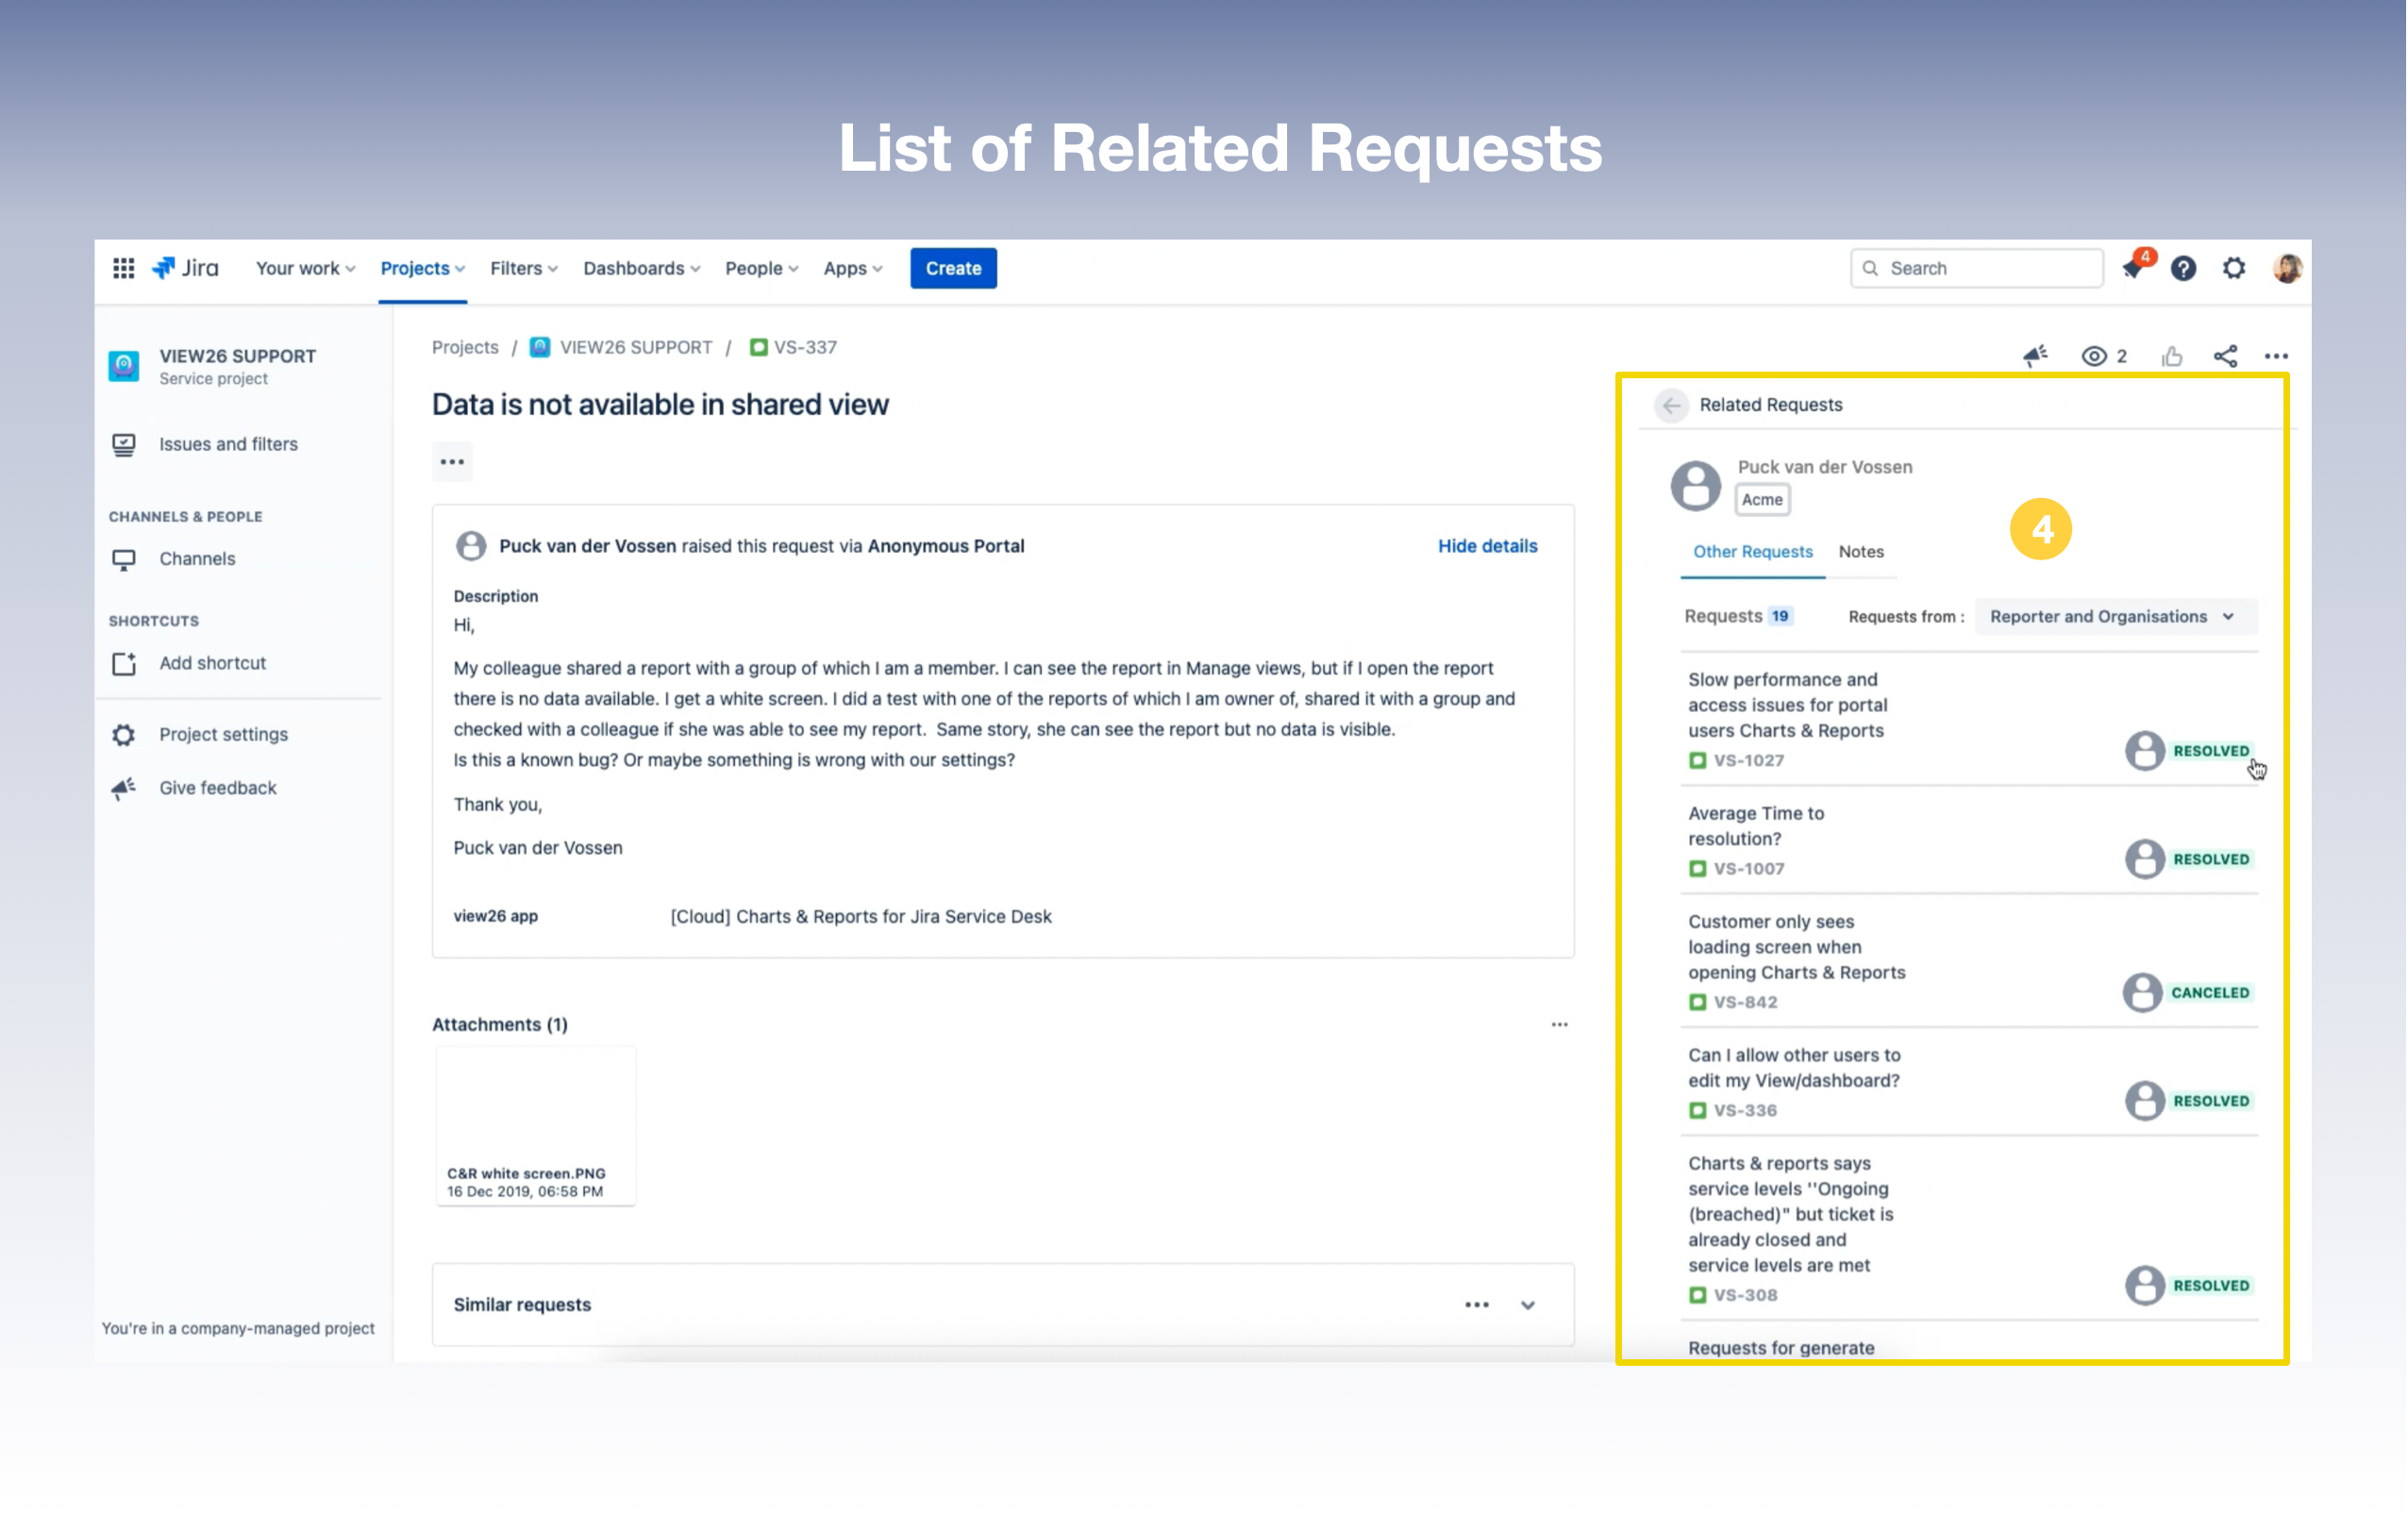Open C&R white screen.PNG attachment
Image resolution: width=2408 pixels, height=1513 pixels.
535,1125
